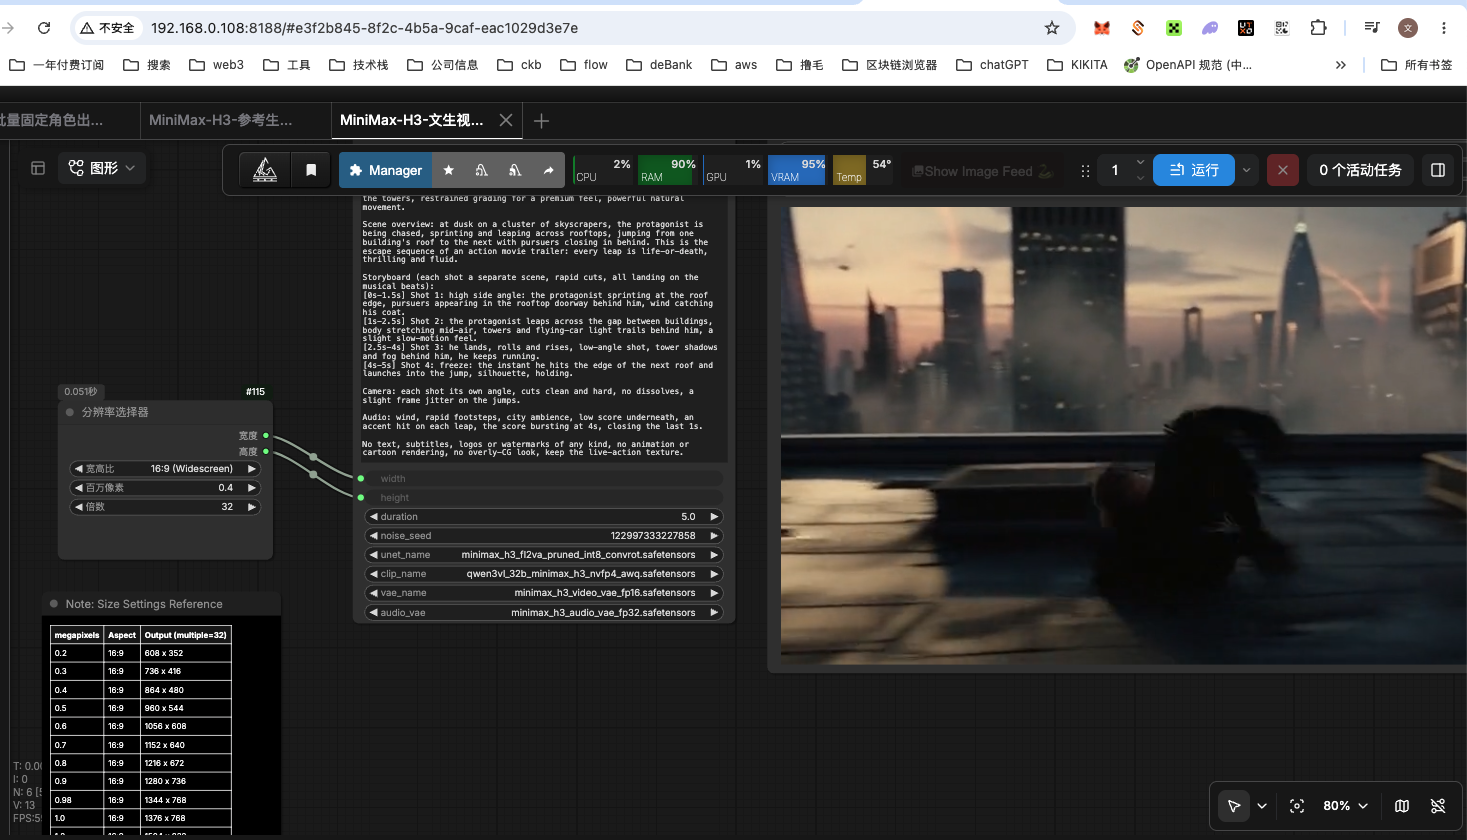
Task: Select a different unet_name model
Action: 544,555
